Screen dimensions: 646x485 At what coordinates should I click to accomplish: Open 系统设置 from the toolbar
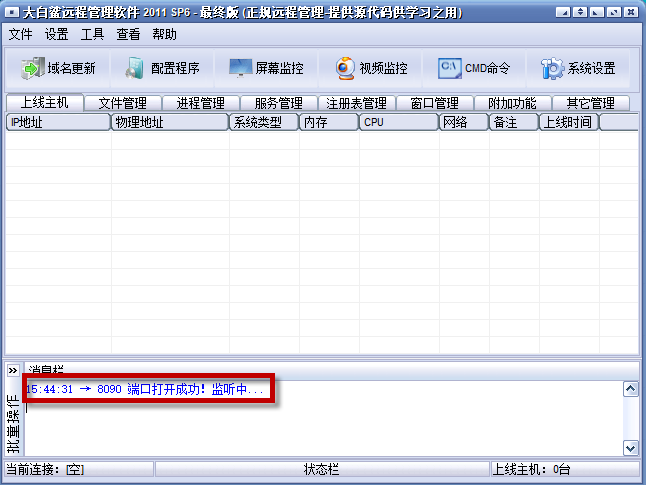click(x=579, y=68)
